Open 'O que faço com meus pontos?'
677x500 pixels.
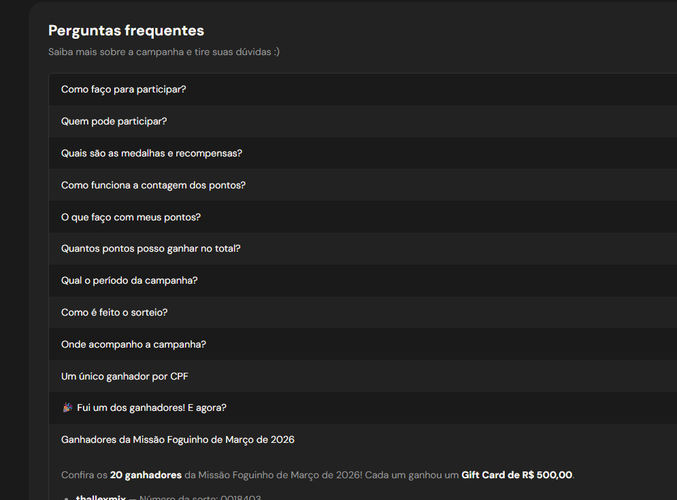tap(363, 217)
